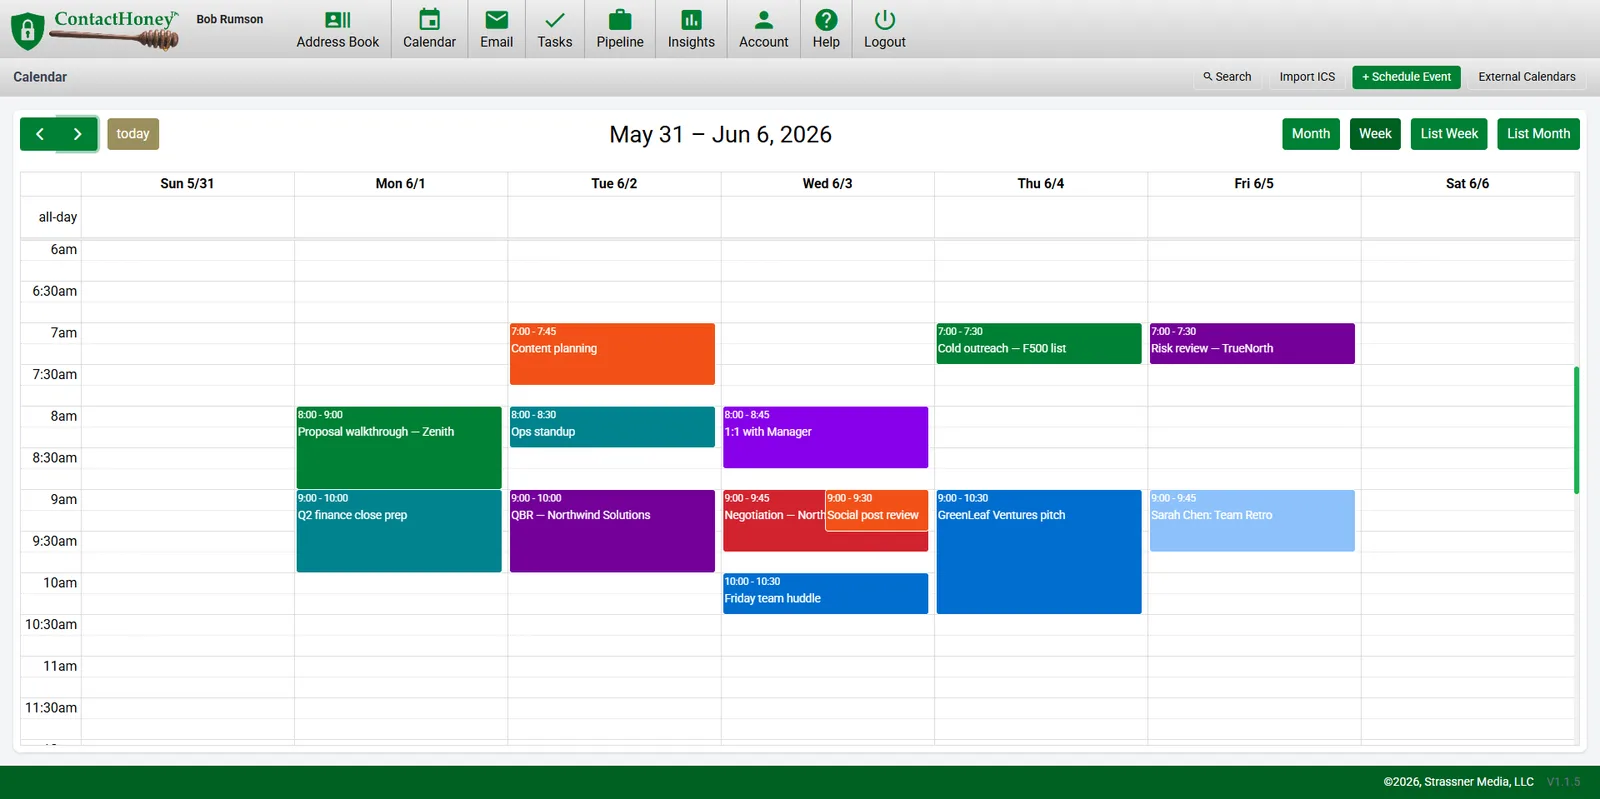Open Cold outreach — F500 list event

click(x=1039, y=344)
